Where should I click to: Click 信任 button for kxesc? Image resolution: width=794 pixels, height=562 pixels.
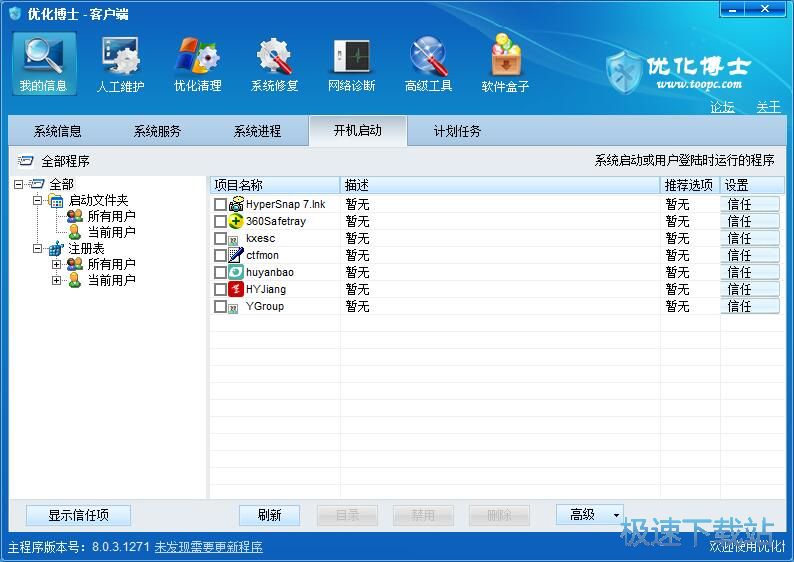coord(750,238)
